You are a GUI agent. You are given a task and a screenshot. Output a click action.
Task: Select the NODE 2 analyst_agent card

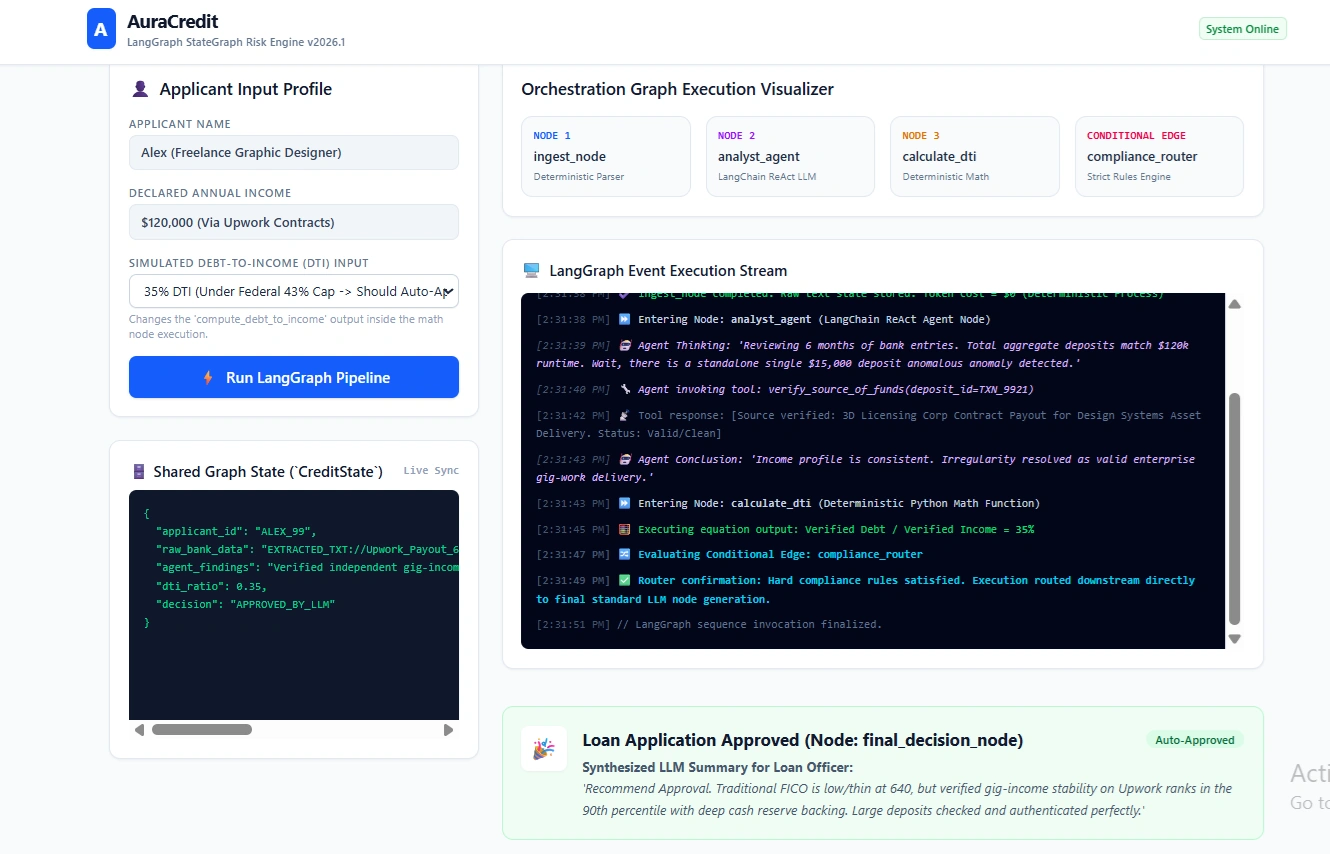tap(790, 156)
